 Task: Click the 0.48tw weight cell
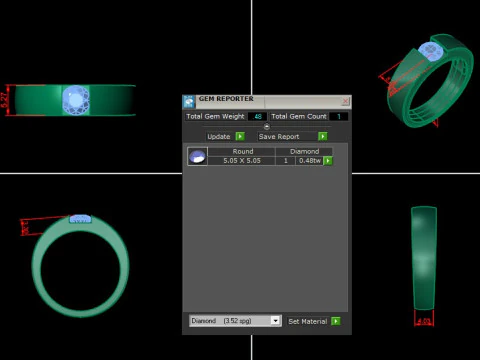pos(309,161)
